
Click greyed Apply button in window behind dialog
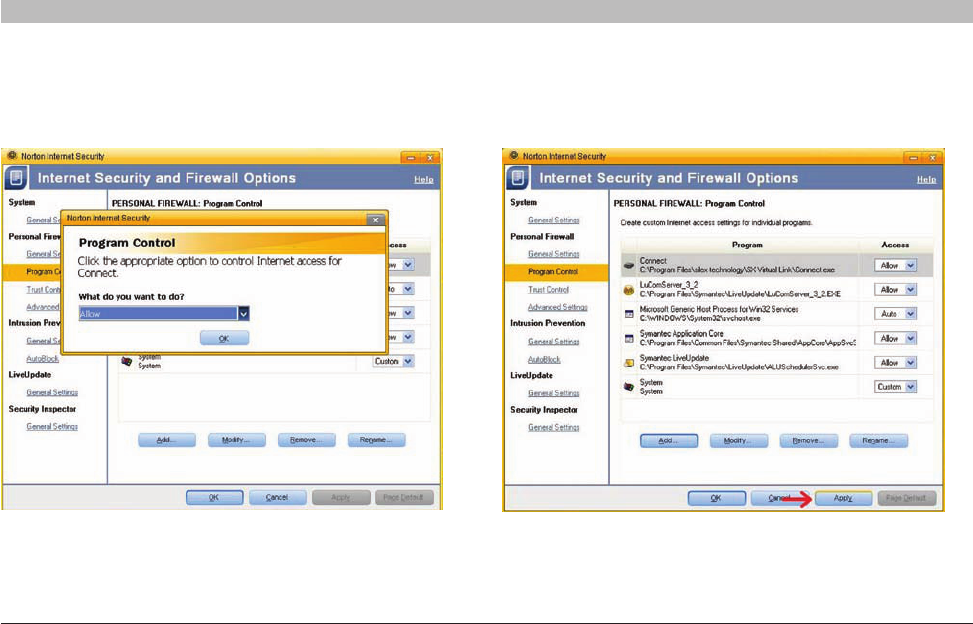coord(341,497)
